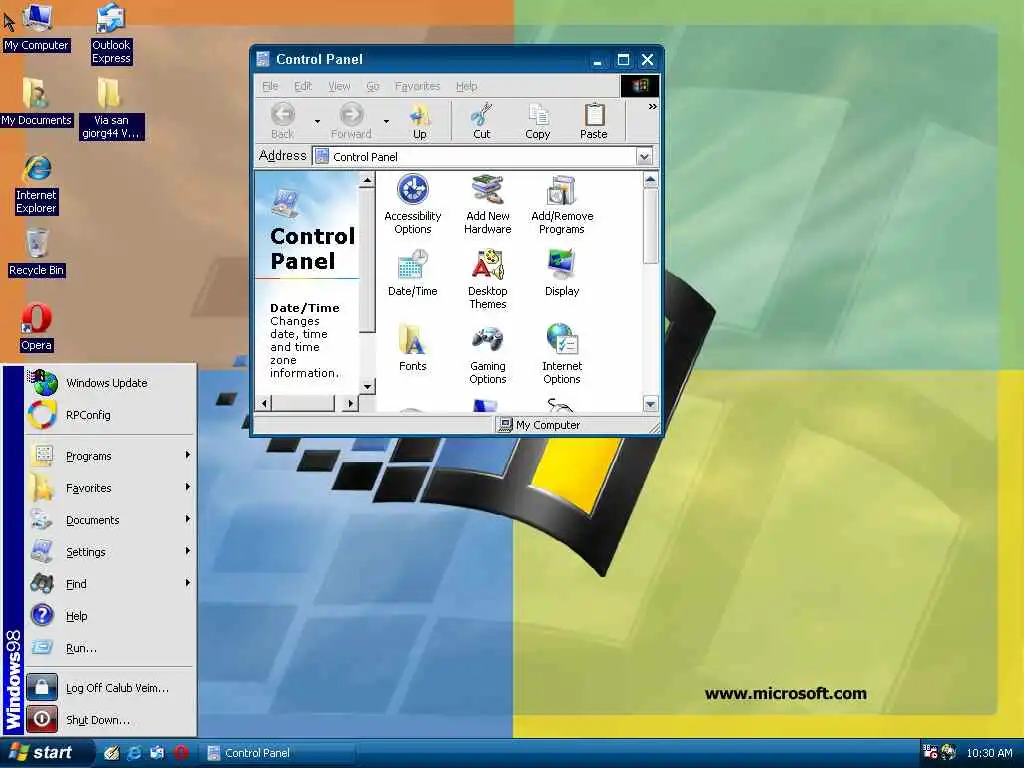Launch Outlook Express from quick launch
This screenshot has width=1024, height=768.
pyautogui.click(x=157, y=753)
